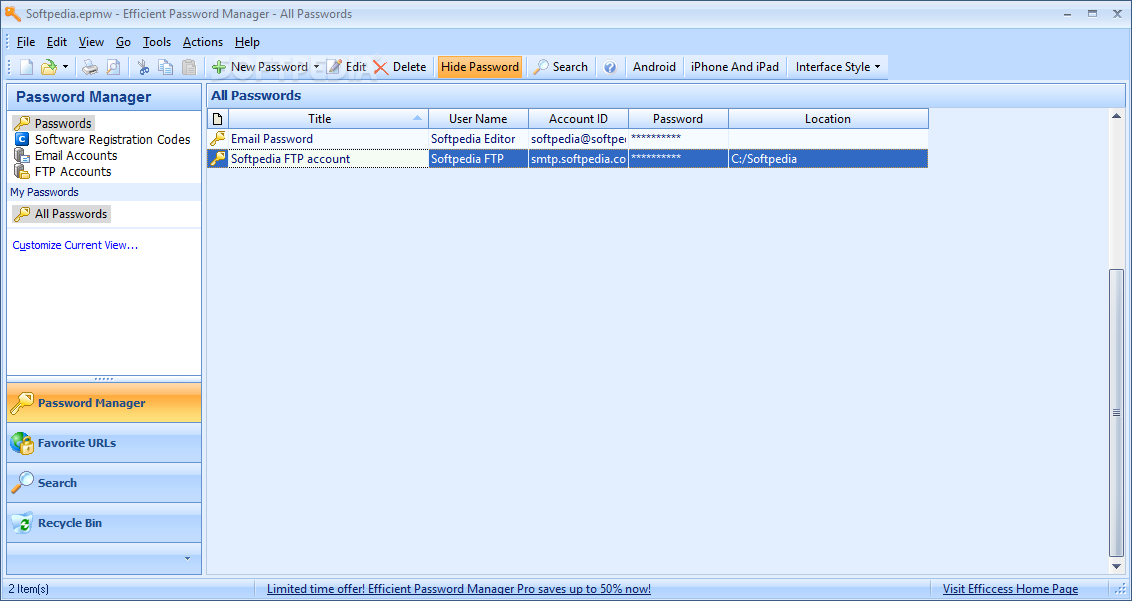Screen dimensions: 1132x601
Task: Click Customize Current View link
Action: pos(75,246)
